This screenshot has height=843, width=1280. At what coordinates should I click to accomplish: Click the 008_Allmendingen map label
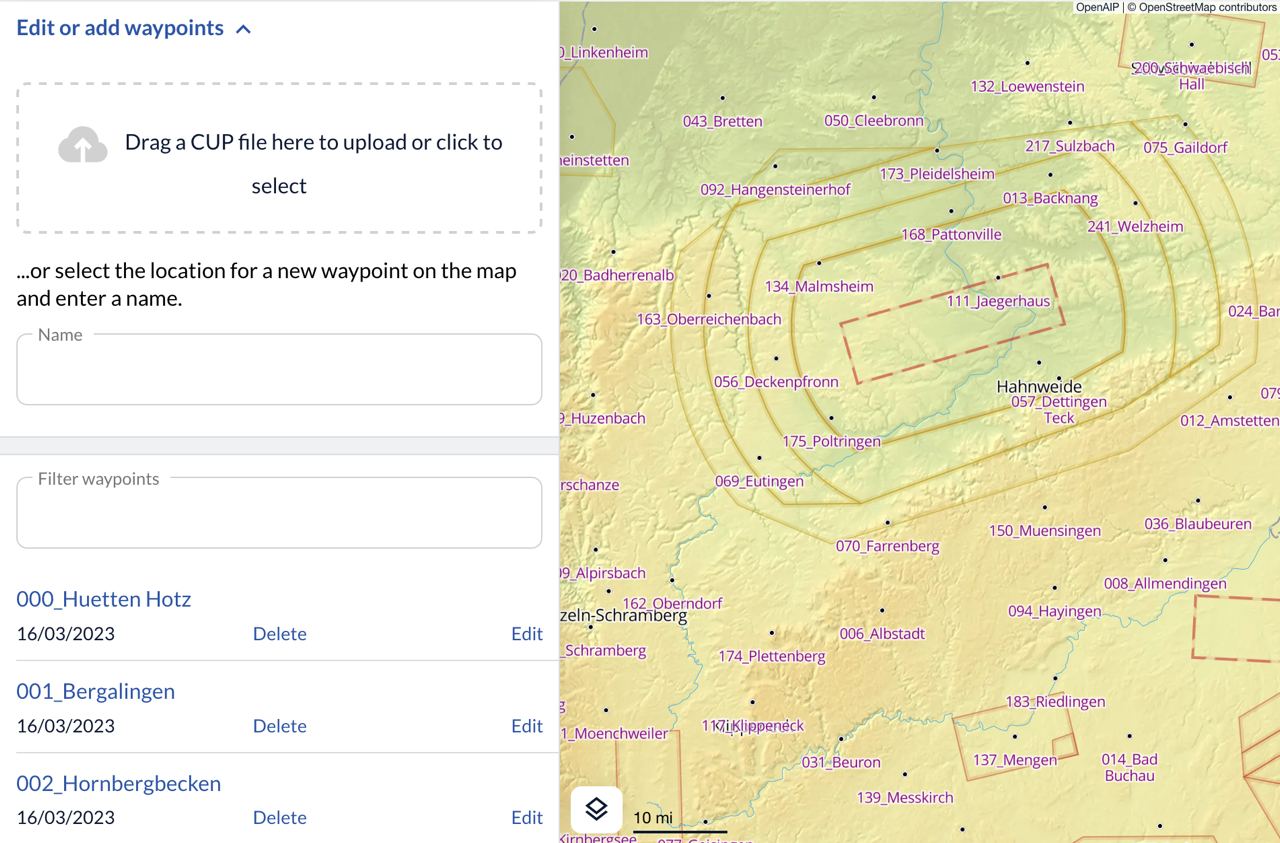1165,584
